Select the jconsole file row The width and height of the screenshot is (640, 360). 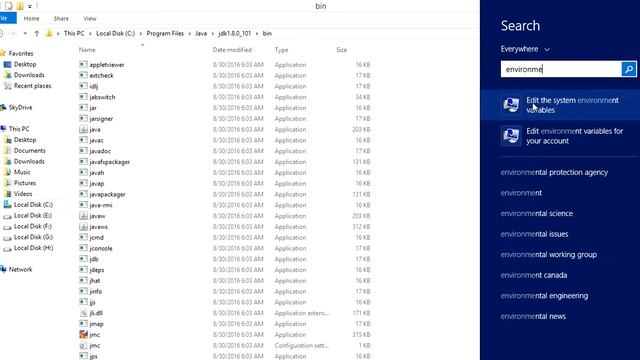[x=224, y=248]
